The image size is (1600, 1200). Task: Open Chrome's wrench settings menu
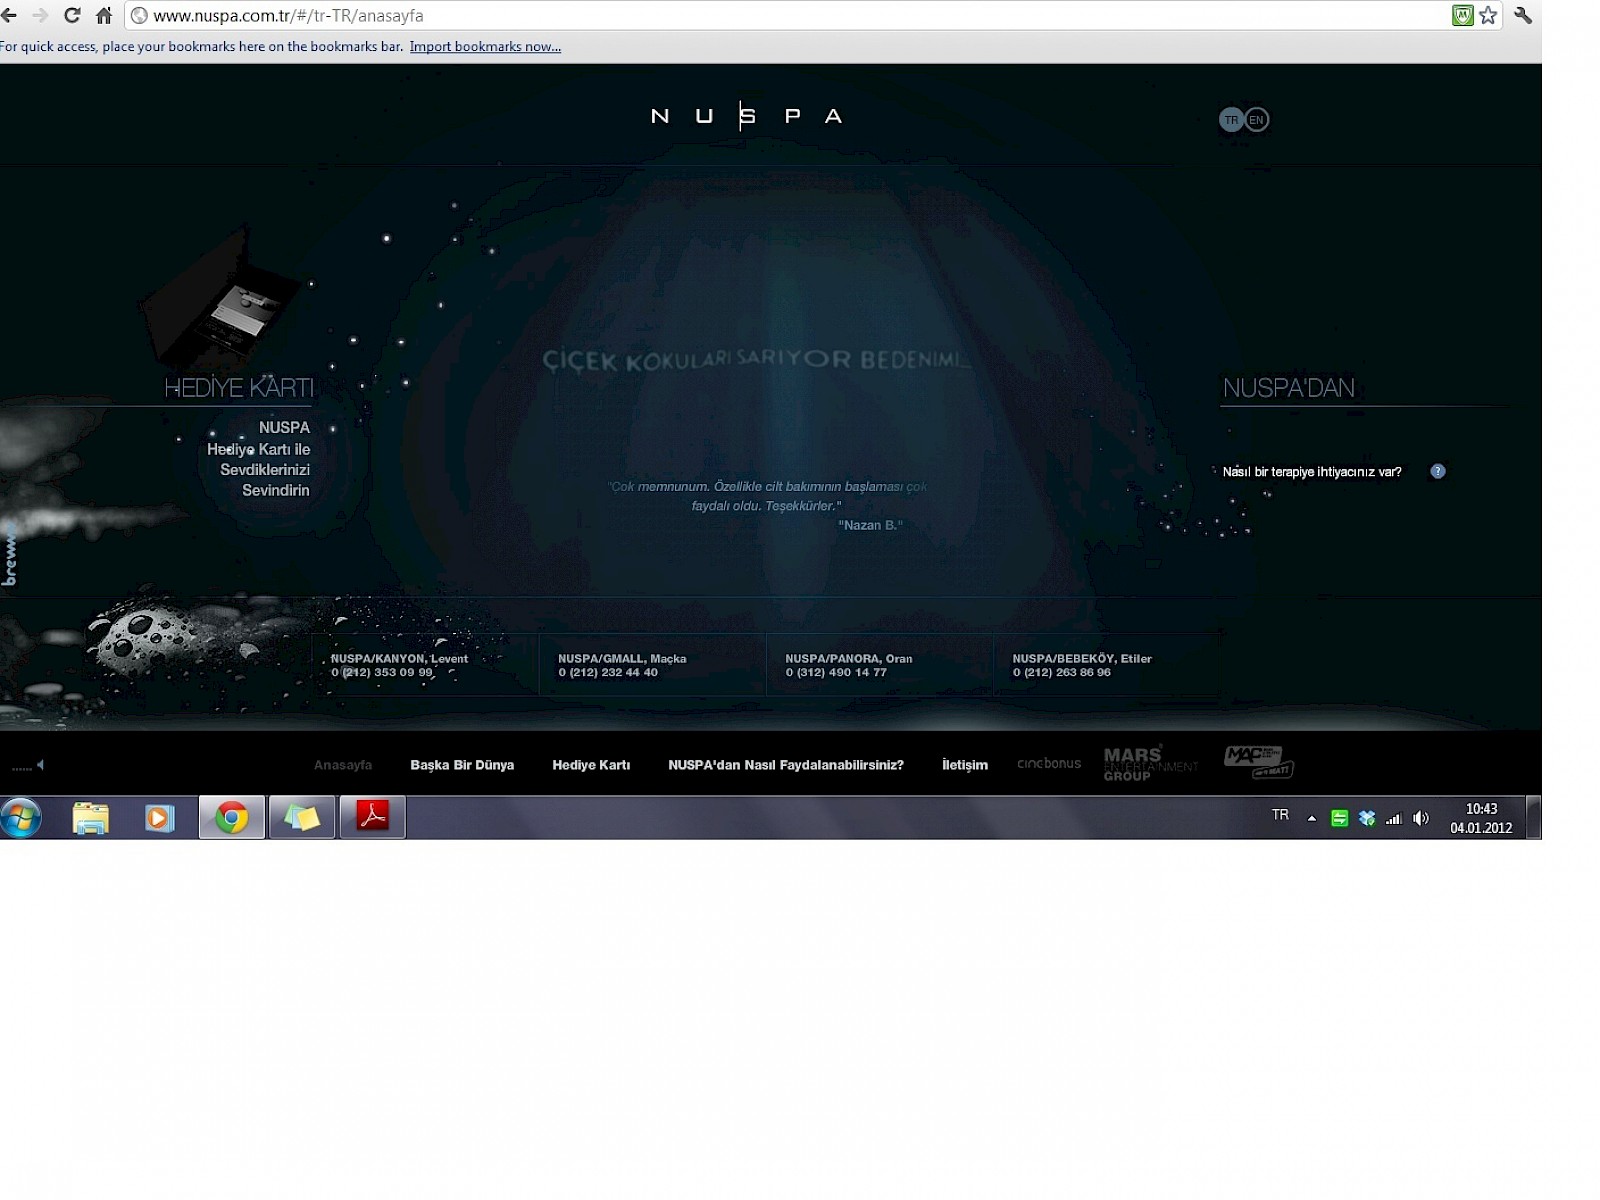tap(1523, 16)
